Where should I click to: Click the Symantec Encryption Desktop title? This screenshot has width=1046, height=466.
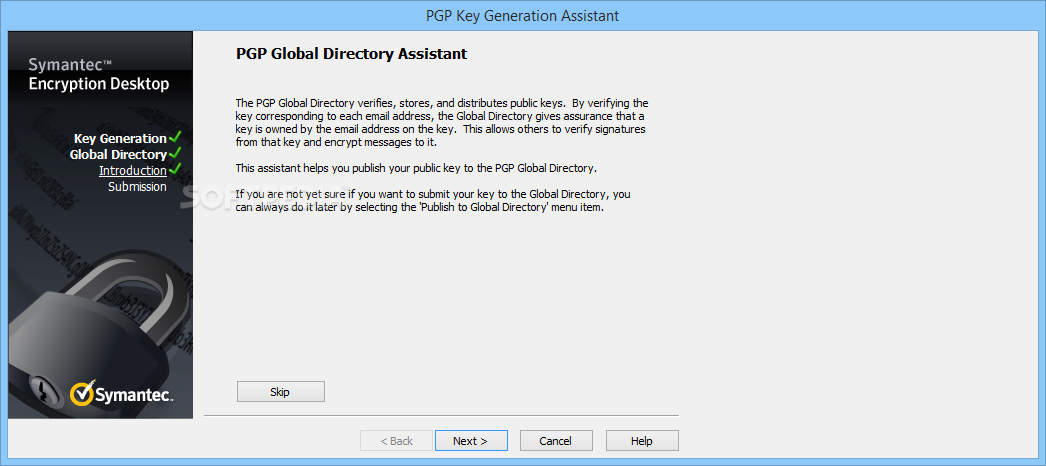pyautogui.click(x=99, y=75)
